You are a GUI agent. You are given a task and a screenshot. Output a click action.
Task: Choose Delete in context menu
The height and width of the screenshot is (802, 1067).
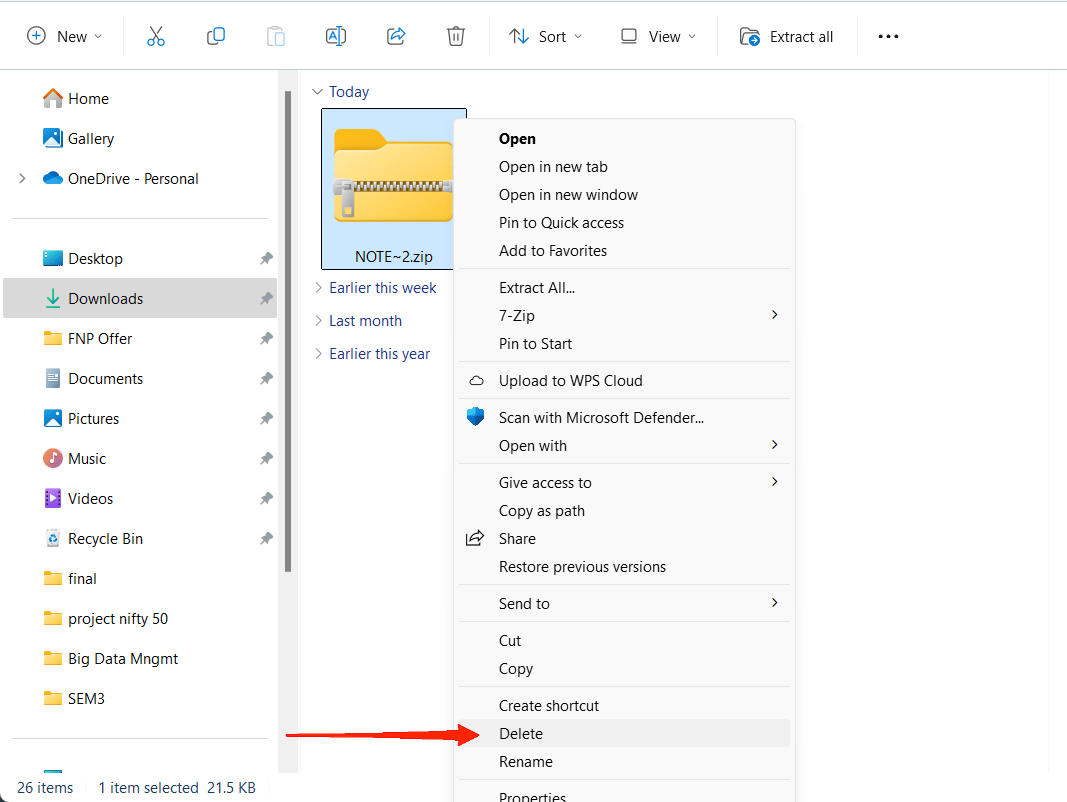click(624, 733)
